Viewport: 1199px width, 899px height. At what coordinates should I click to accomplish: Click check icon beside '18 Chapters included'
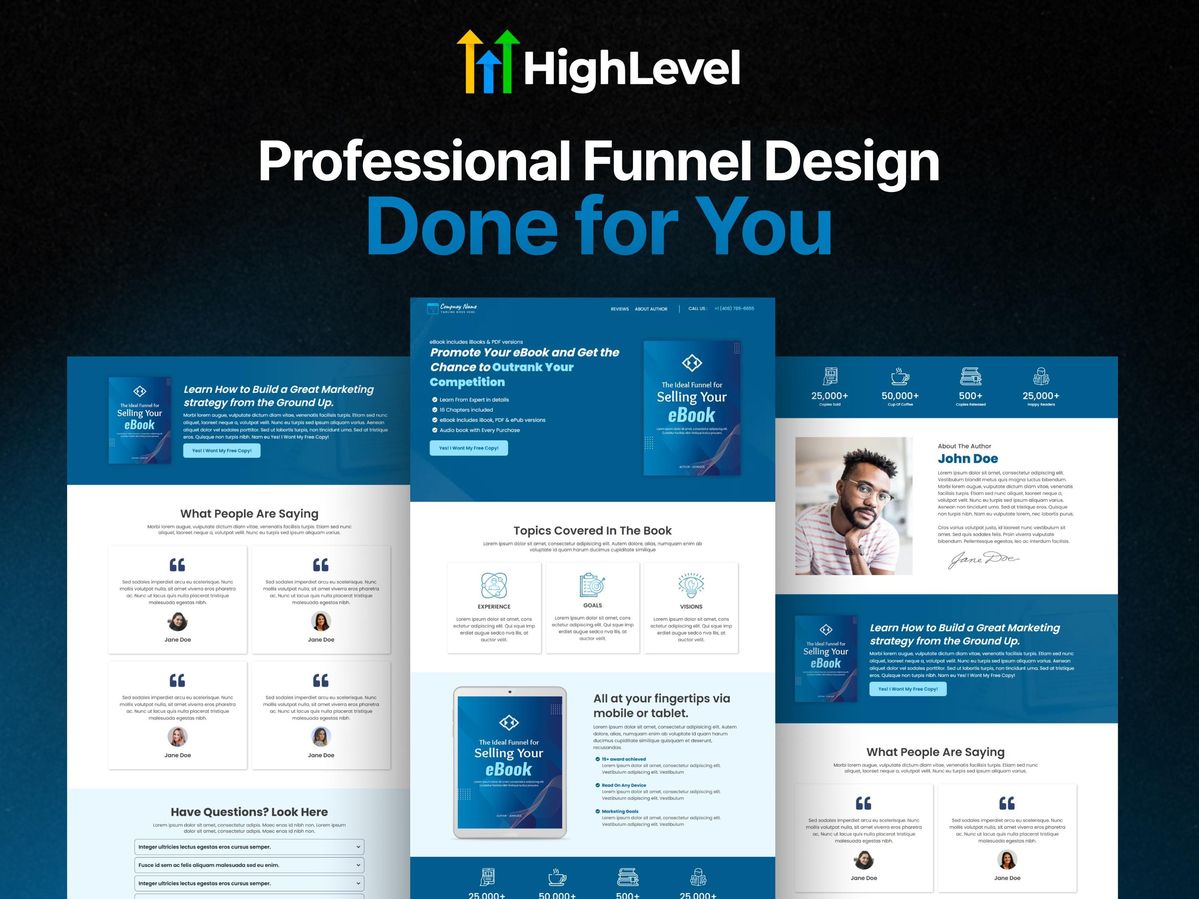434,410
